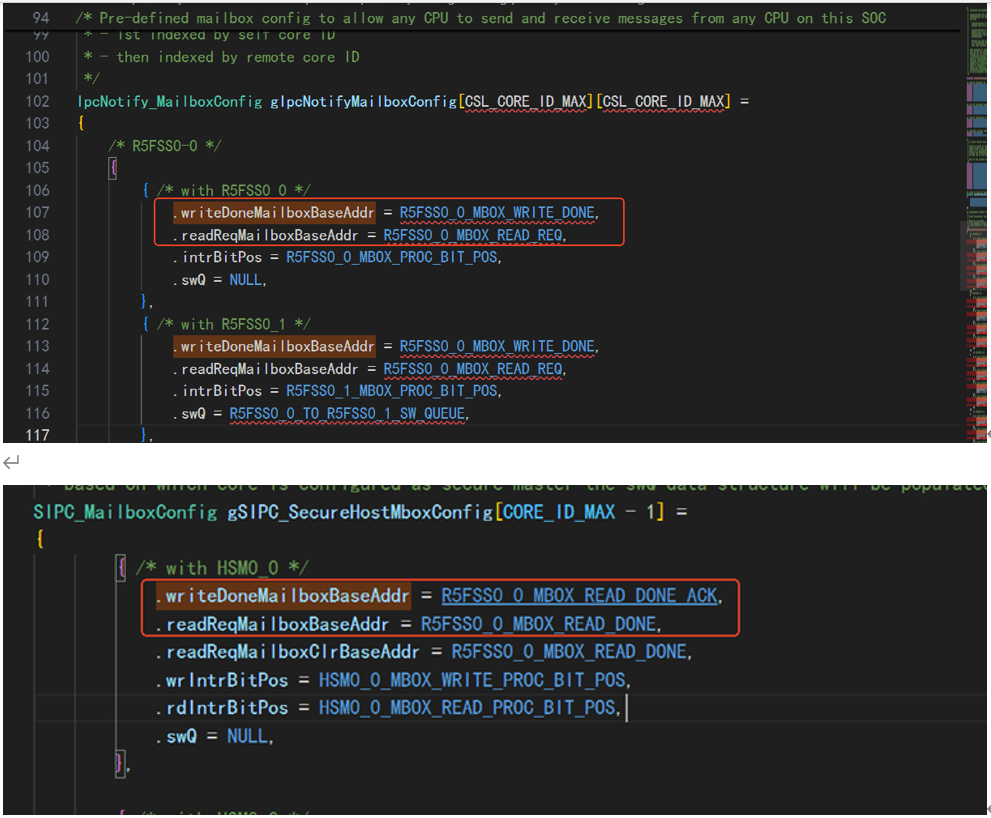Click .writeDoneMailboxBaseAddr in lower snippet
Image resolution: width=991 pixels, height=818 pixels.
283,596
